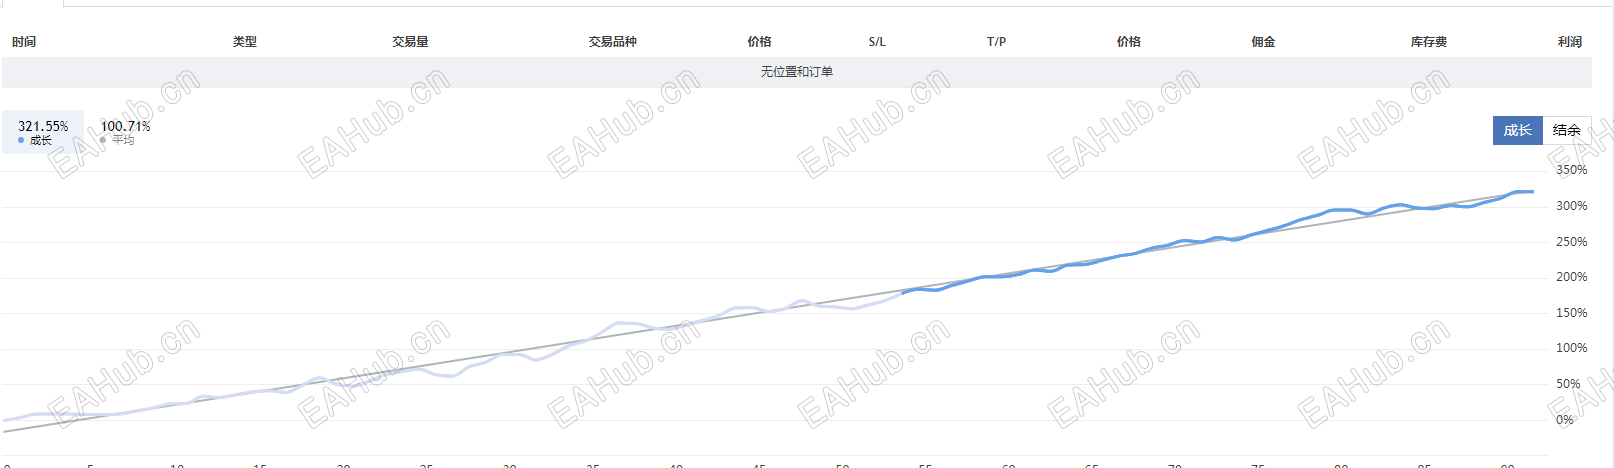Select the 交易量 column header
The height and width of the screenshot is (468, 1614).
pyautogui.click(x=410, y=42)
